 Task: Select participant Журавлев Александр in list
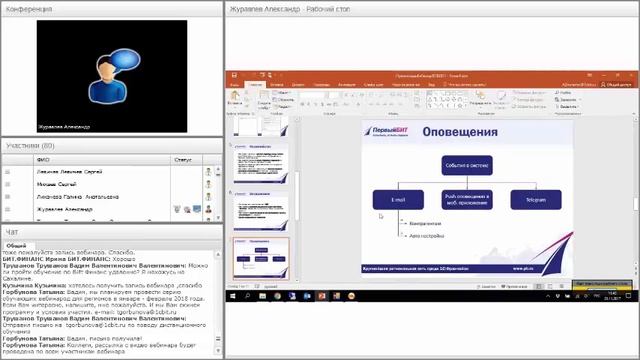click(64, 209)
